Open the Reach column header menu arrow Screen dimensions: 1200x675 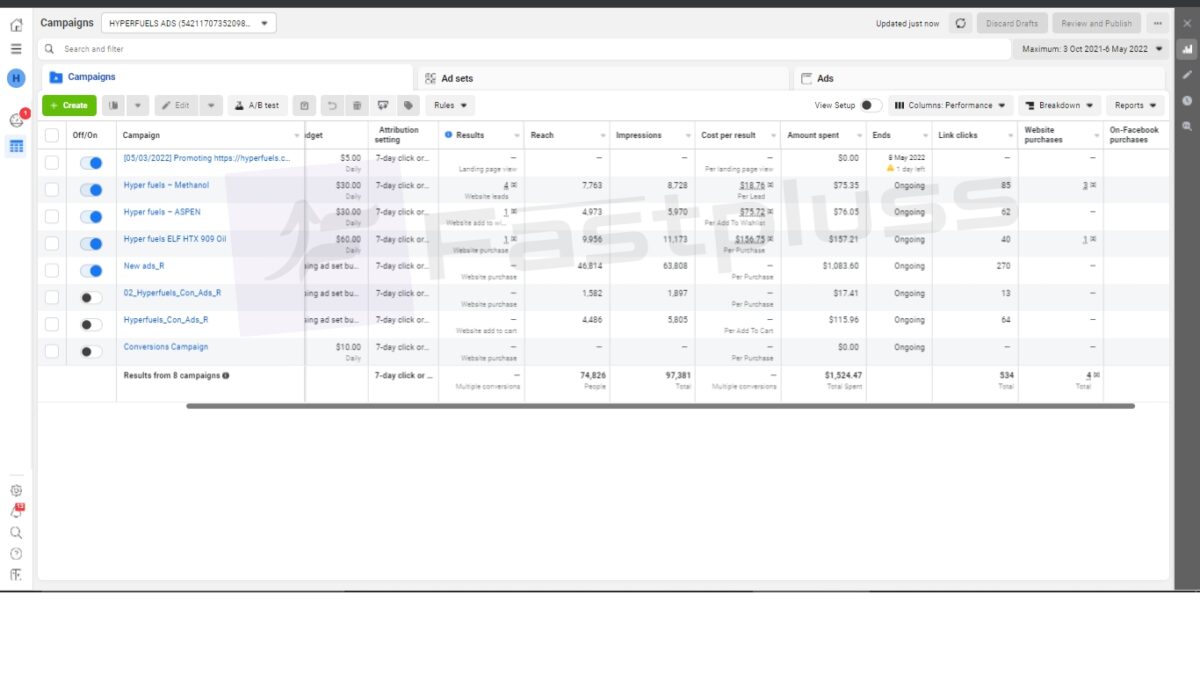click(x=603, y=136)
